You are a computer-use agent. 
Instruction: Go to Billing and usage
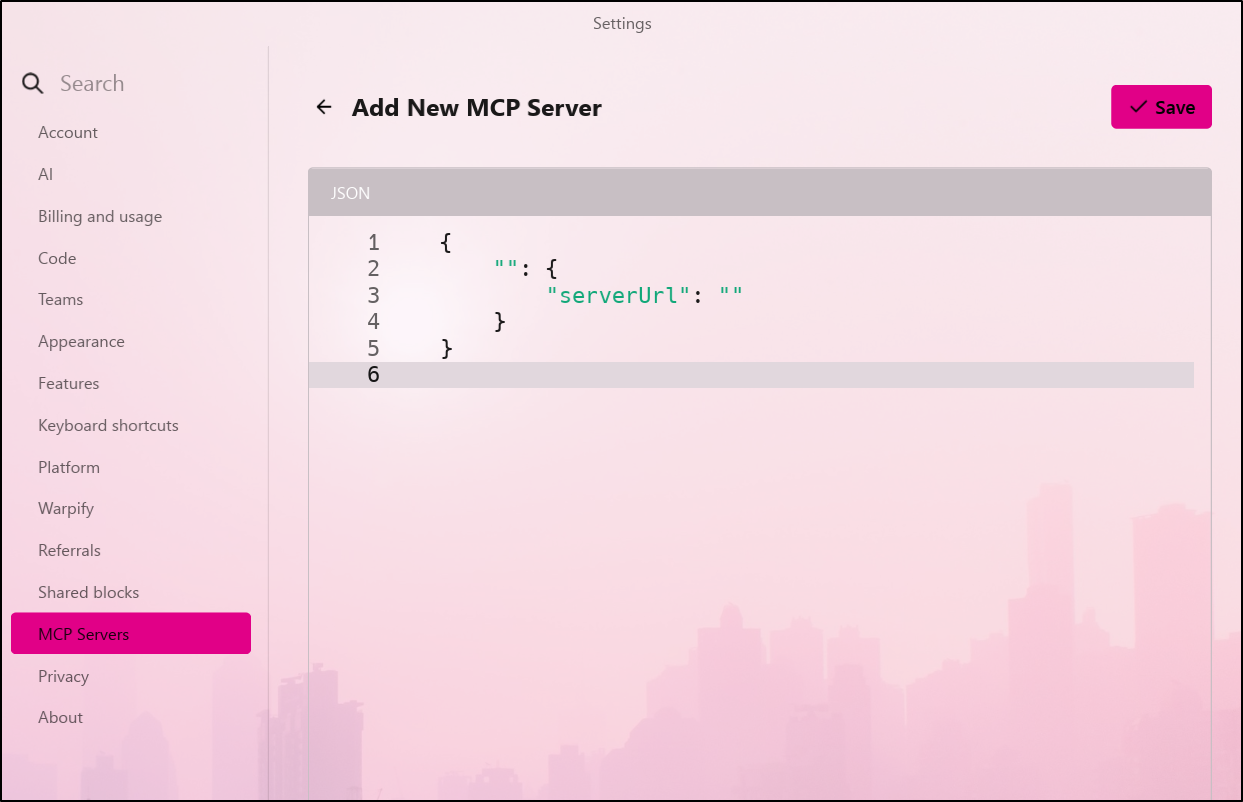click(x=100, y=217)
